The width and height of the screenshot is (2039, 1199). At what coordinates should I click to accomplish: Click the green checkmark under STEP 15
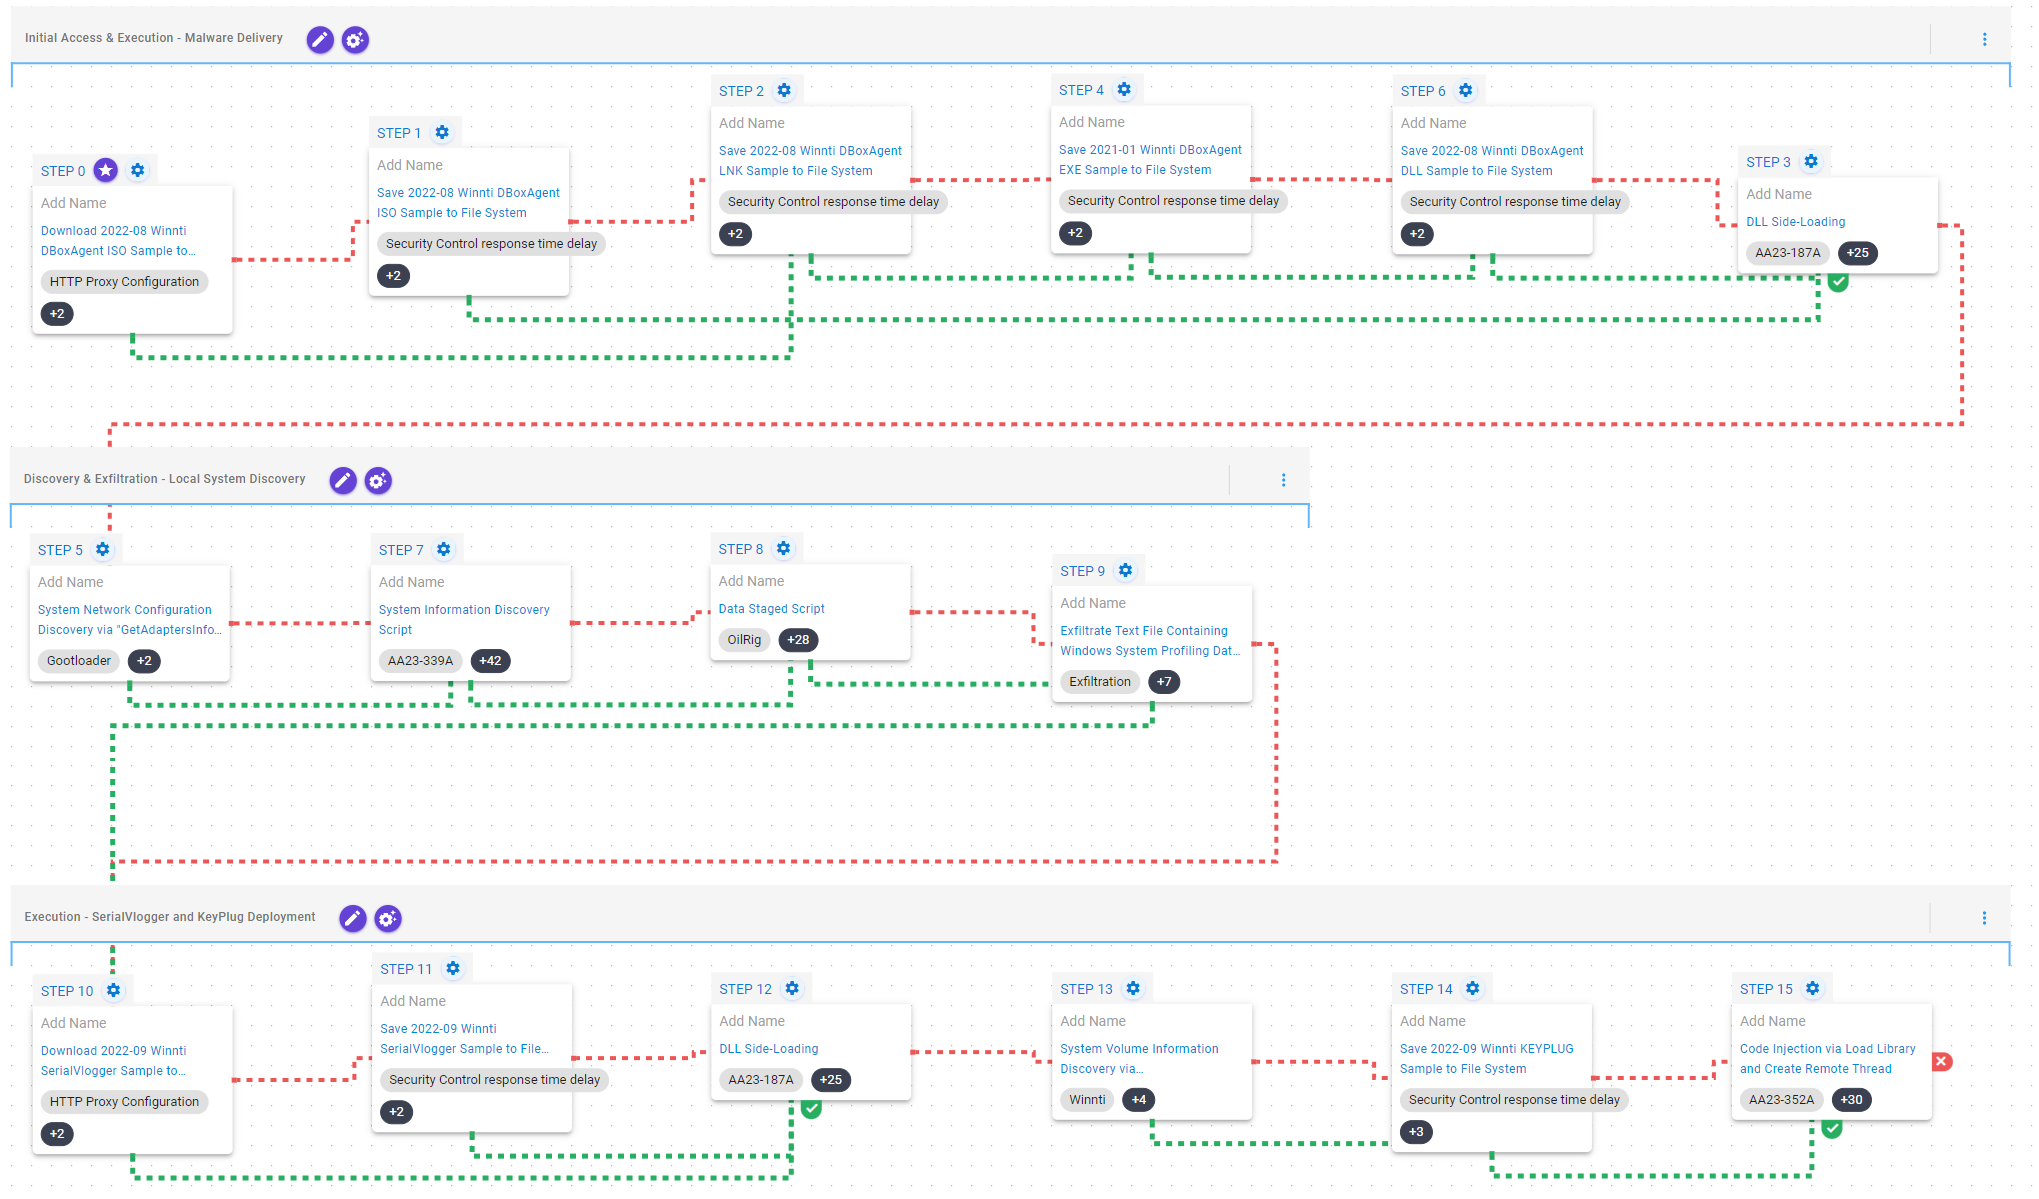(1831, 1128)
